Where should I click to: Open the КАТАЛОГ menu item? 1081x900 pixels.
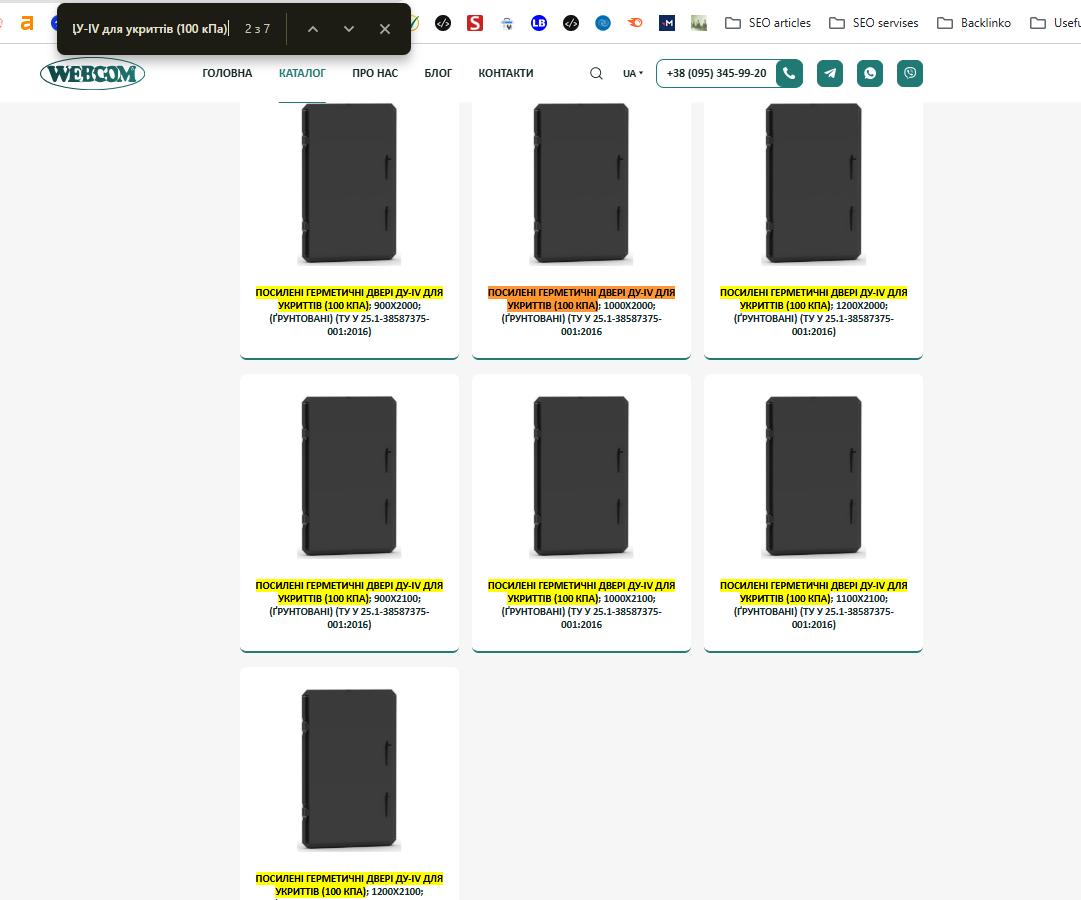(302, 73)
